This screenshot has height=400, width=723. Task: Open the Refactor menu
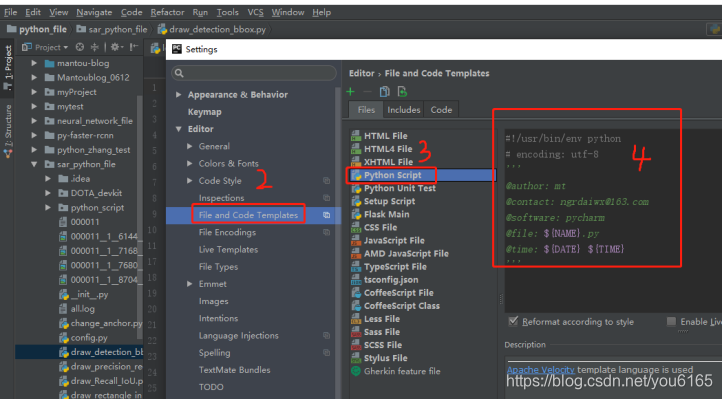click(167, 12)
